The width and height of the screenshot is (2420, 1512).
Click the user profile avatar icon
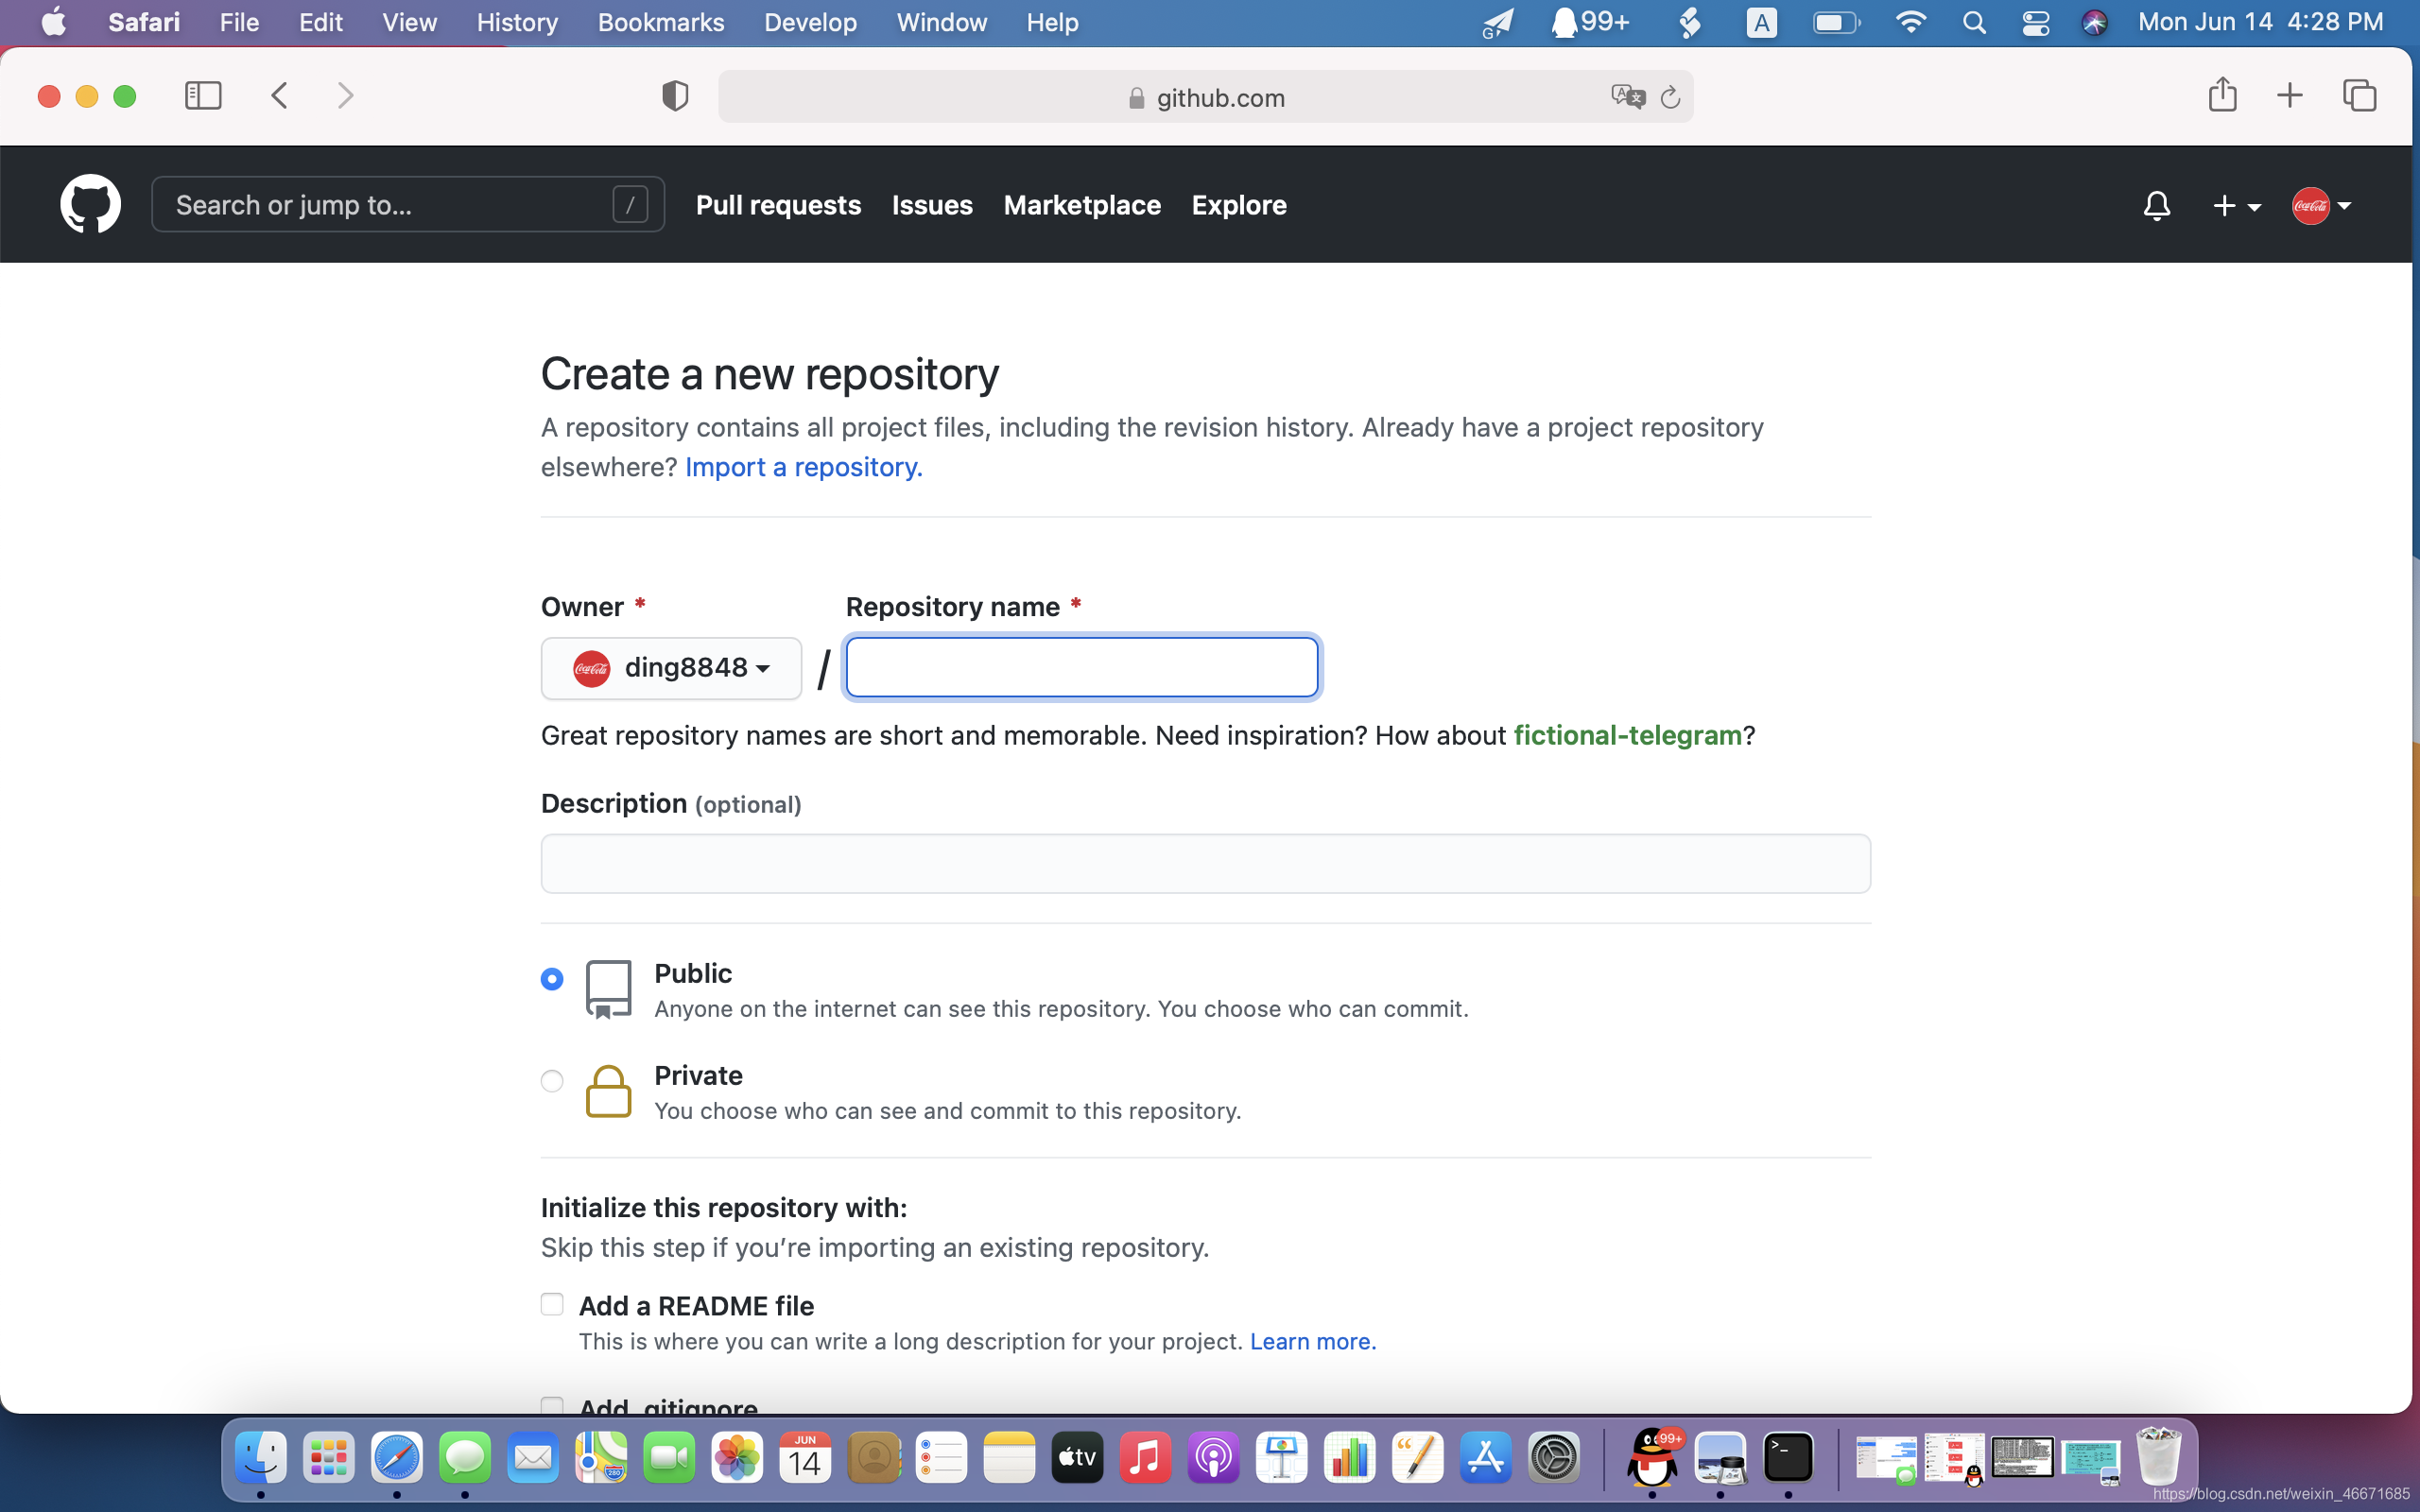(2312, 204)
